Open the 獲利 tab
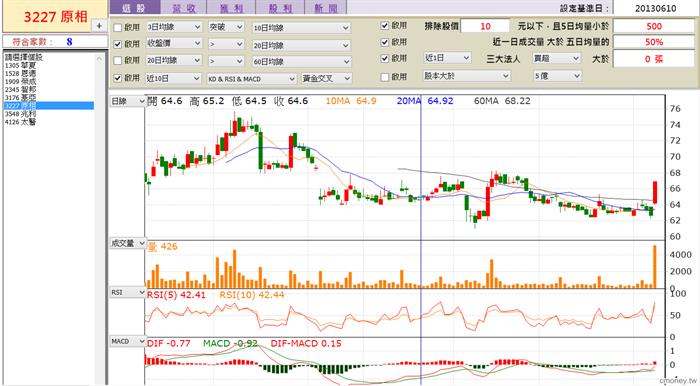700x386 pixels. [232, 7]
